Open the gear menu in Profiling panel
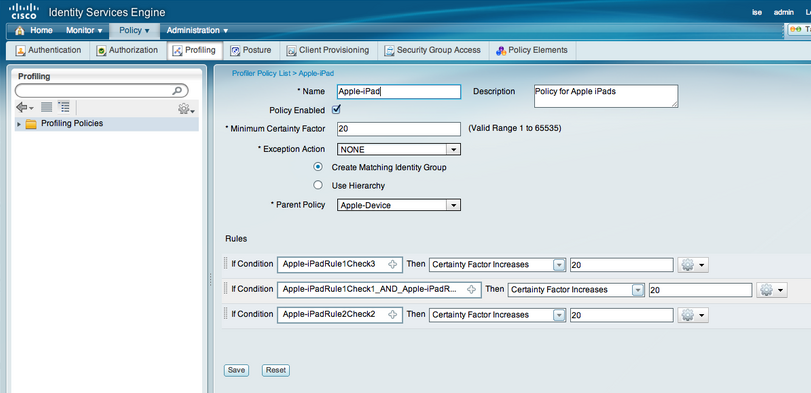 (x=186, y=109)
